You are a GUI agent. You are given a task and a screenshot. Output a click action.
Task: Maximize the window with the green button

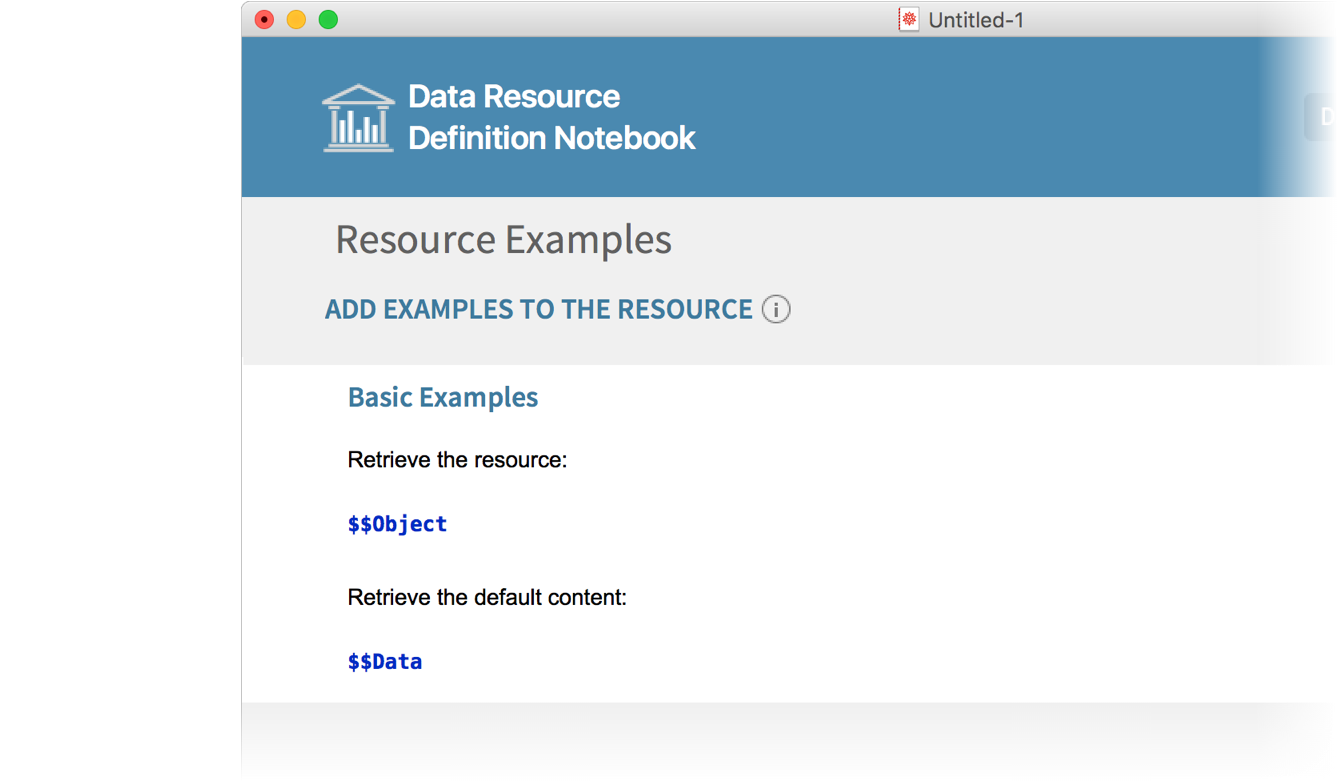coord(328,20)
